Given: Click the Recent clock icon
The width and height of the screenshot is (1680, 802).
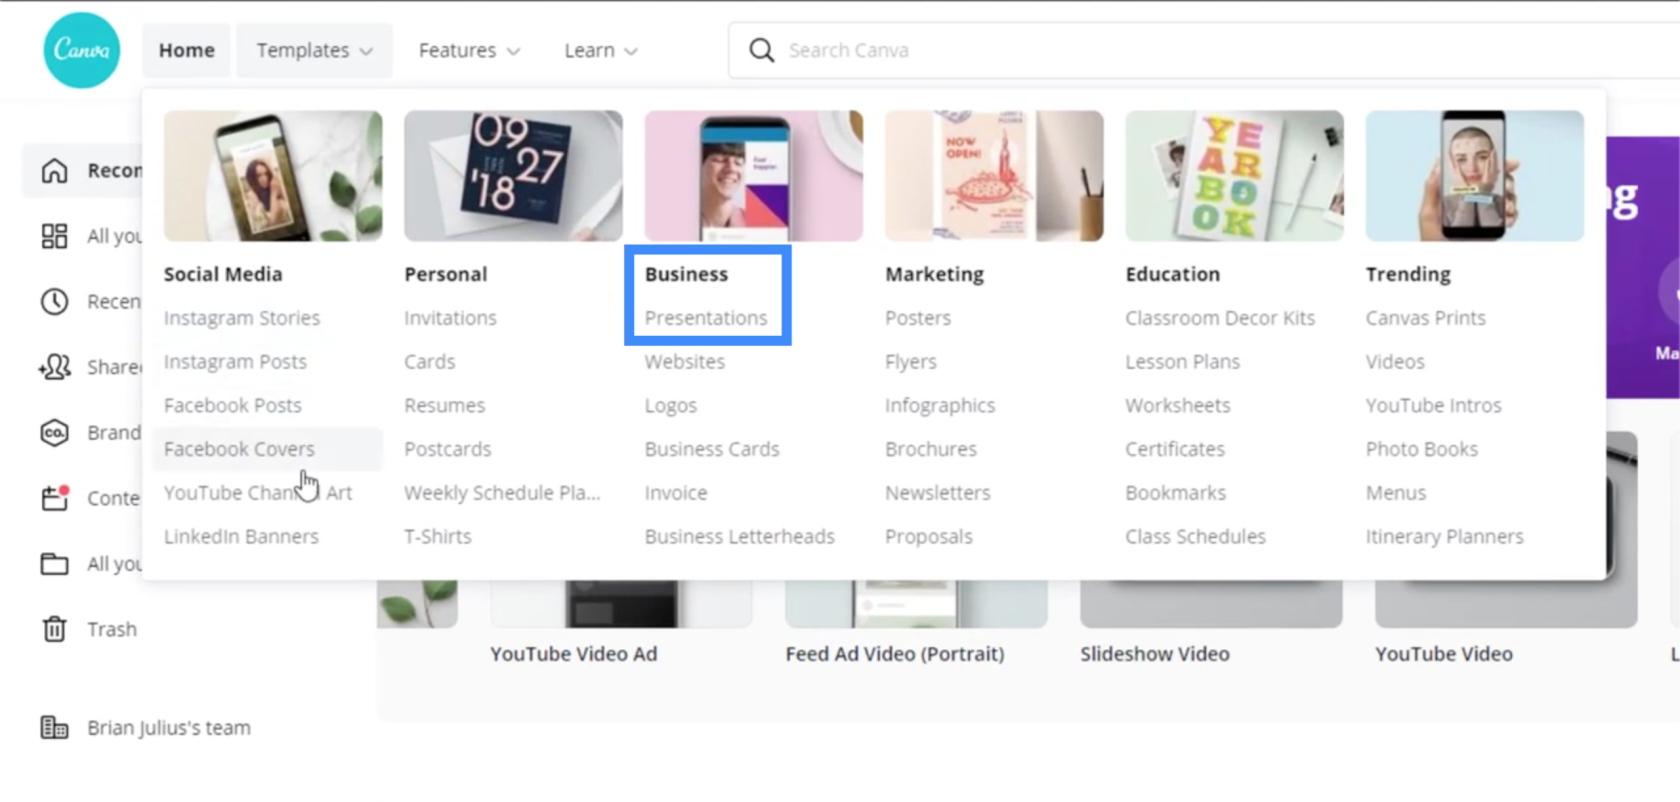Looking at the screenshot, I should pyautogui.click(x=54, y=301).
